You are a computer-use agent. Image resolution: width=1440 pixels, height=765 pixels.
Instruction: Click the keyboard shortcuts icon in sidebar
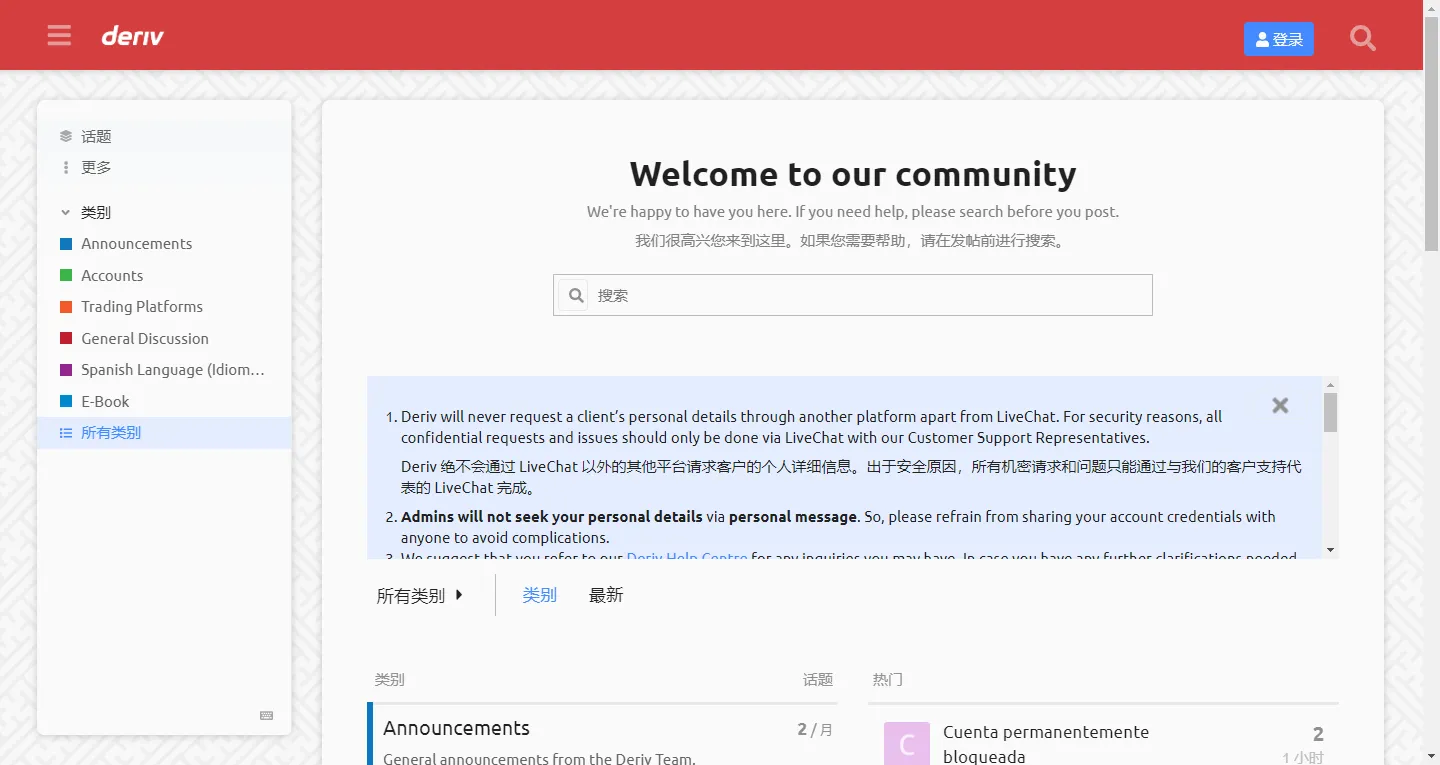[267, 715]
